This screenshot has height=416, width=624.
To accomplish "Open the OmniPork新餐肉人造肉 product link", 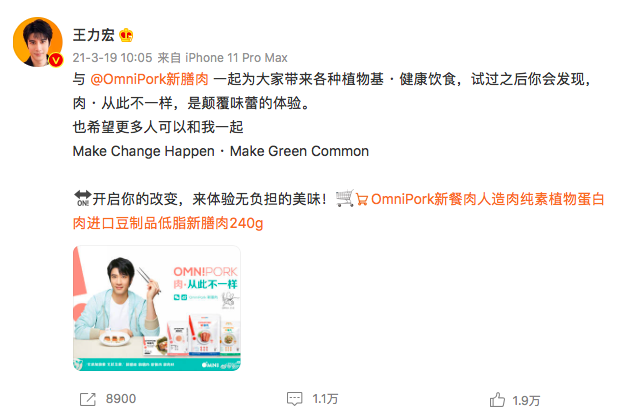I will (488, 199).
